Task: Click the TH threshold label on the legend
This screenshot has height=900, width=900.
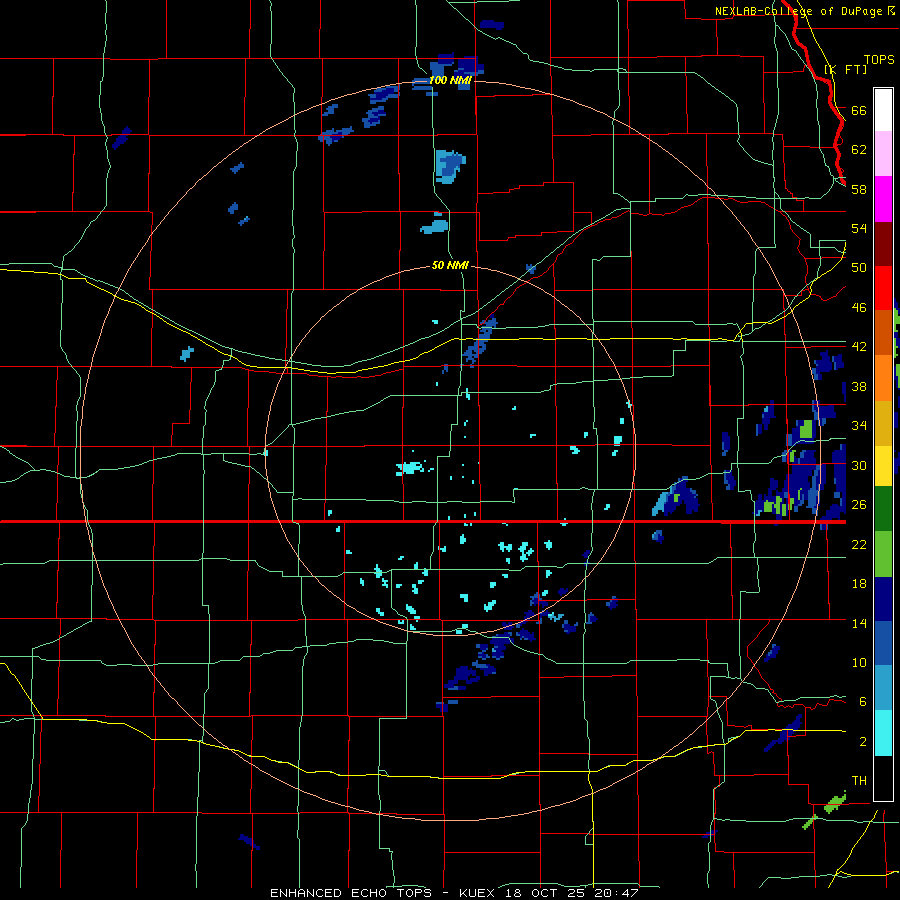Action: [859, 781]
